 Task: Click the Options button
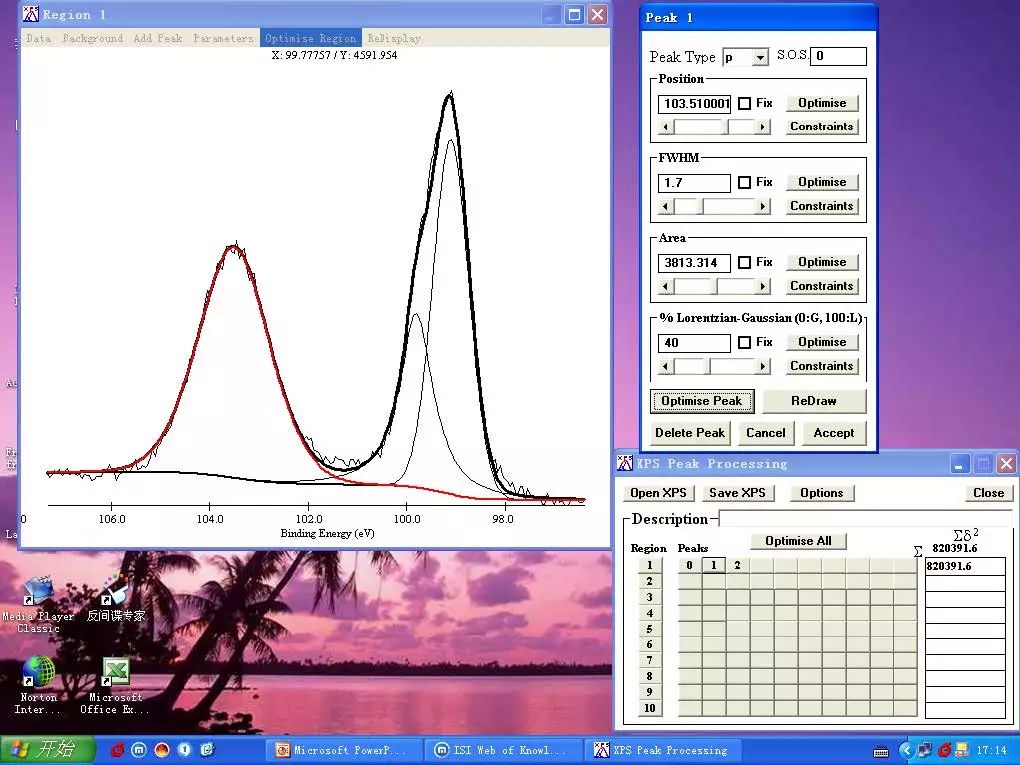tap(822, 492)
